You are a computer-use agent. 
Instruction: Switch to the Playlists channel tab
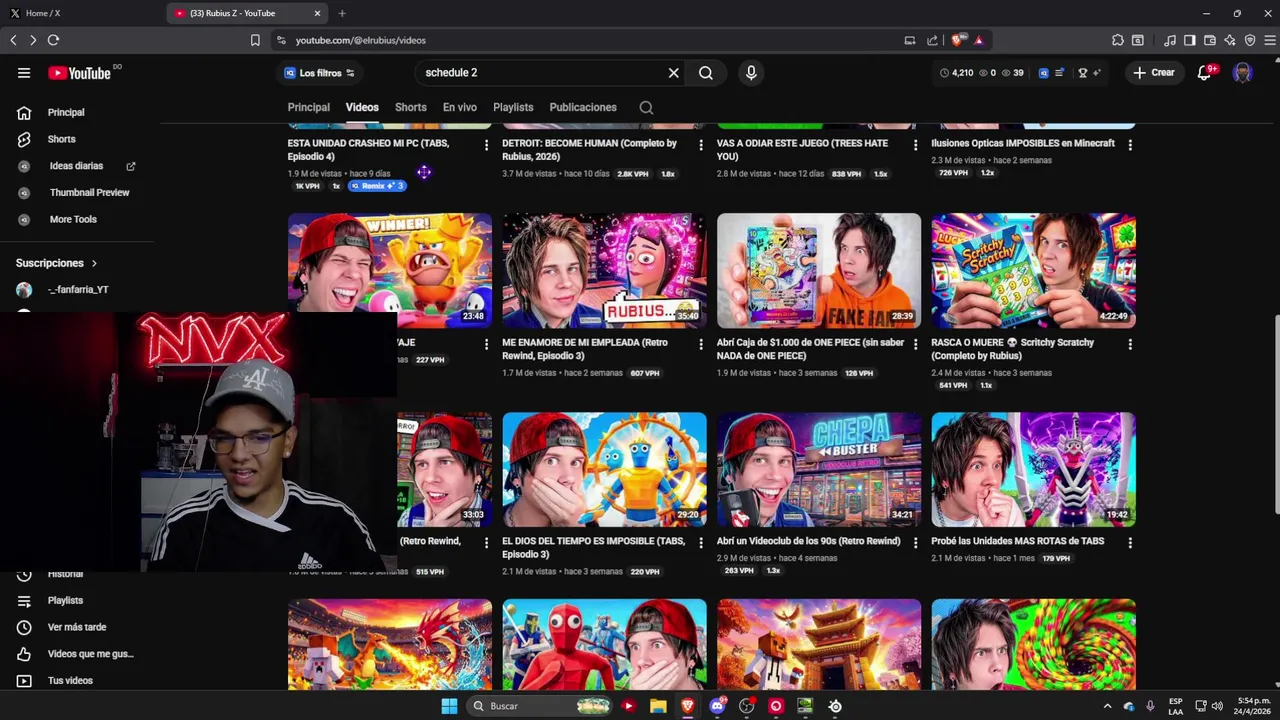pyautogui.click(x=513, y=107)
